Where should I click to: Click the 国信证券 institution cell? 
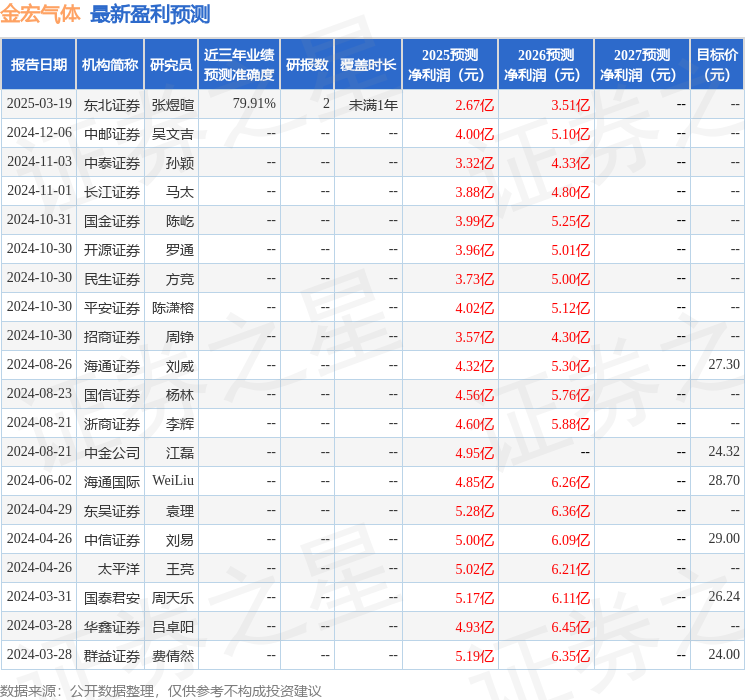(x=112, y=395)
